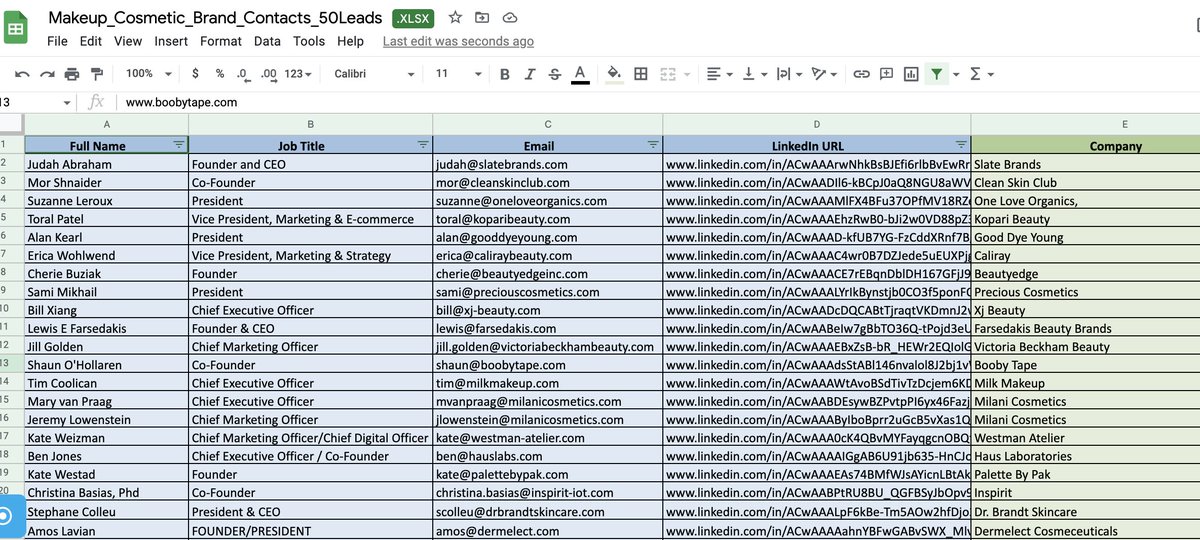Insert a comment from the toolbar
The height and width of the screenshot is (540, 1200).
pyautogui.click(x=886, y=74)
